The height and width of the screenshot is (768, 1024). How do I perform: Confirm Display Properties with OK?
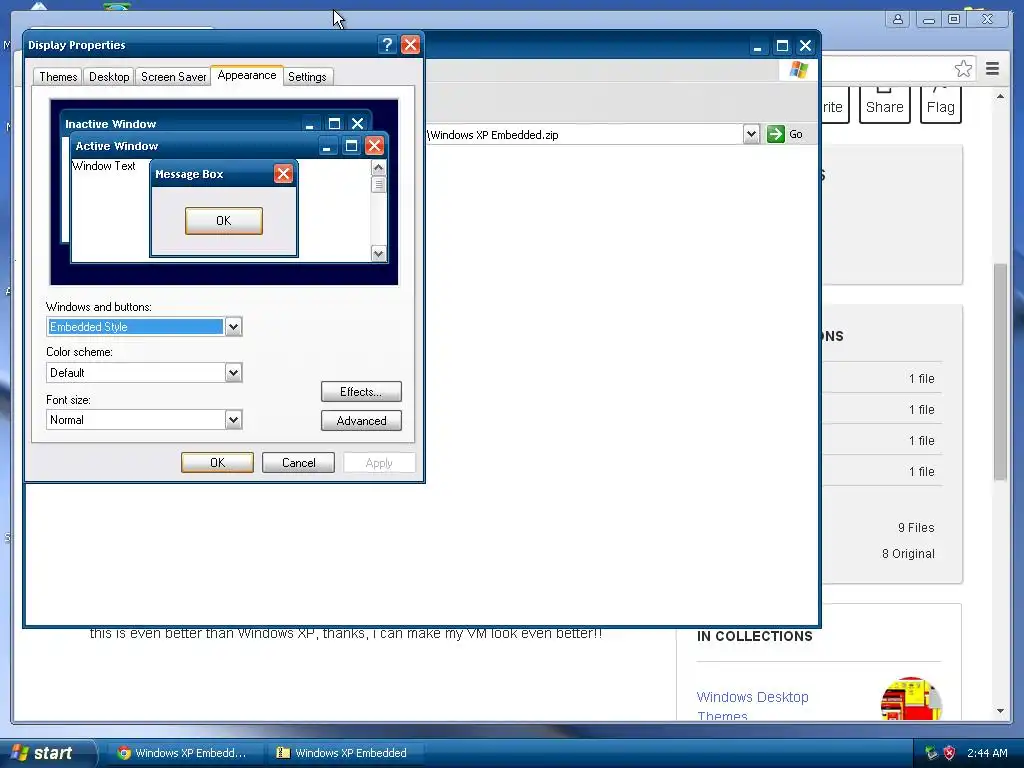click(x=217, y=463)
